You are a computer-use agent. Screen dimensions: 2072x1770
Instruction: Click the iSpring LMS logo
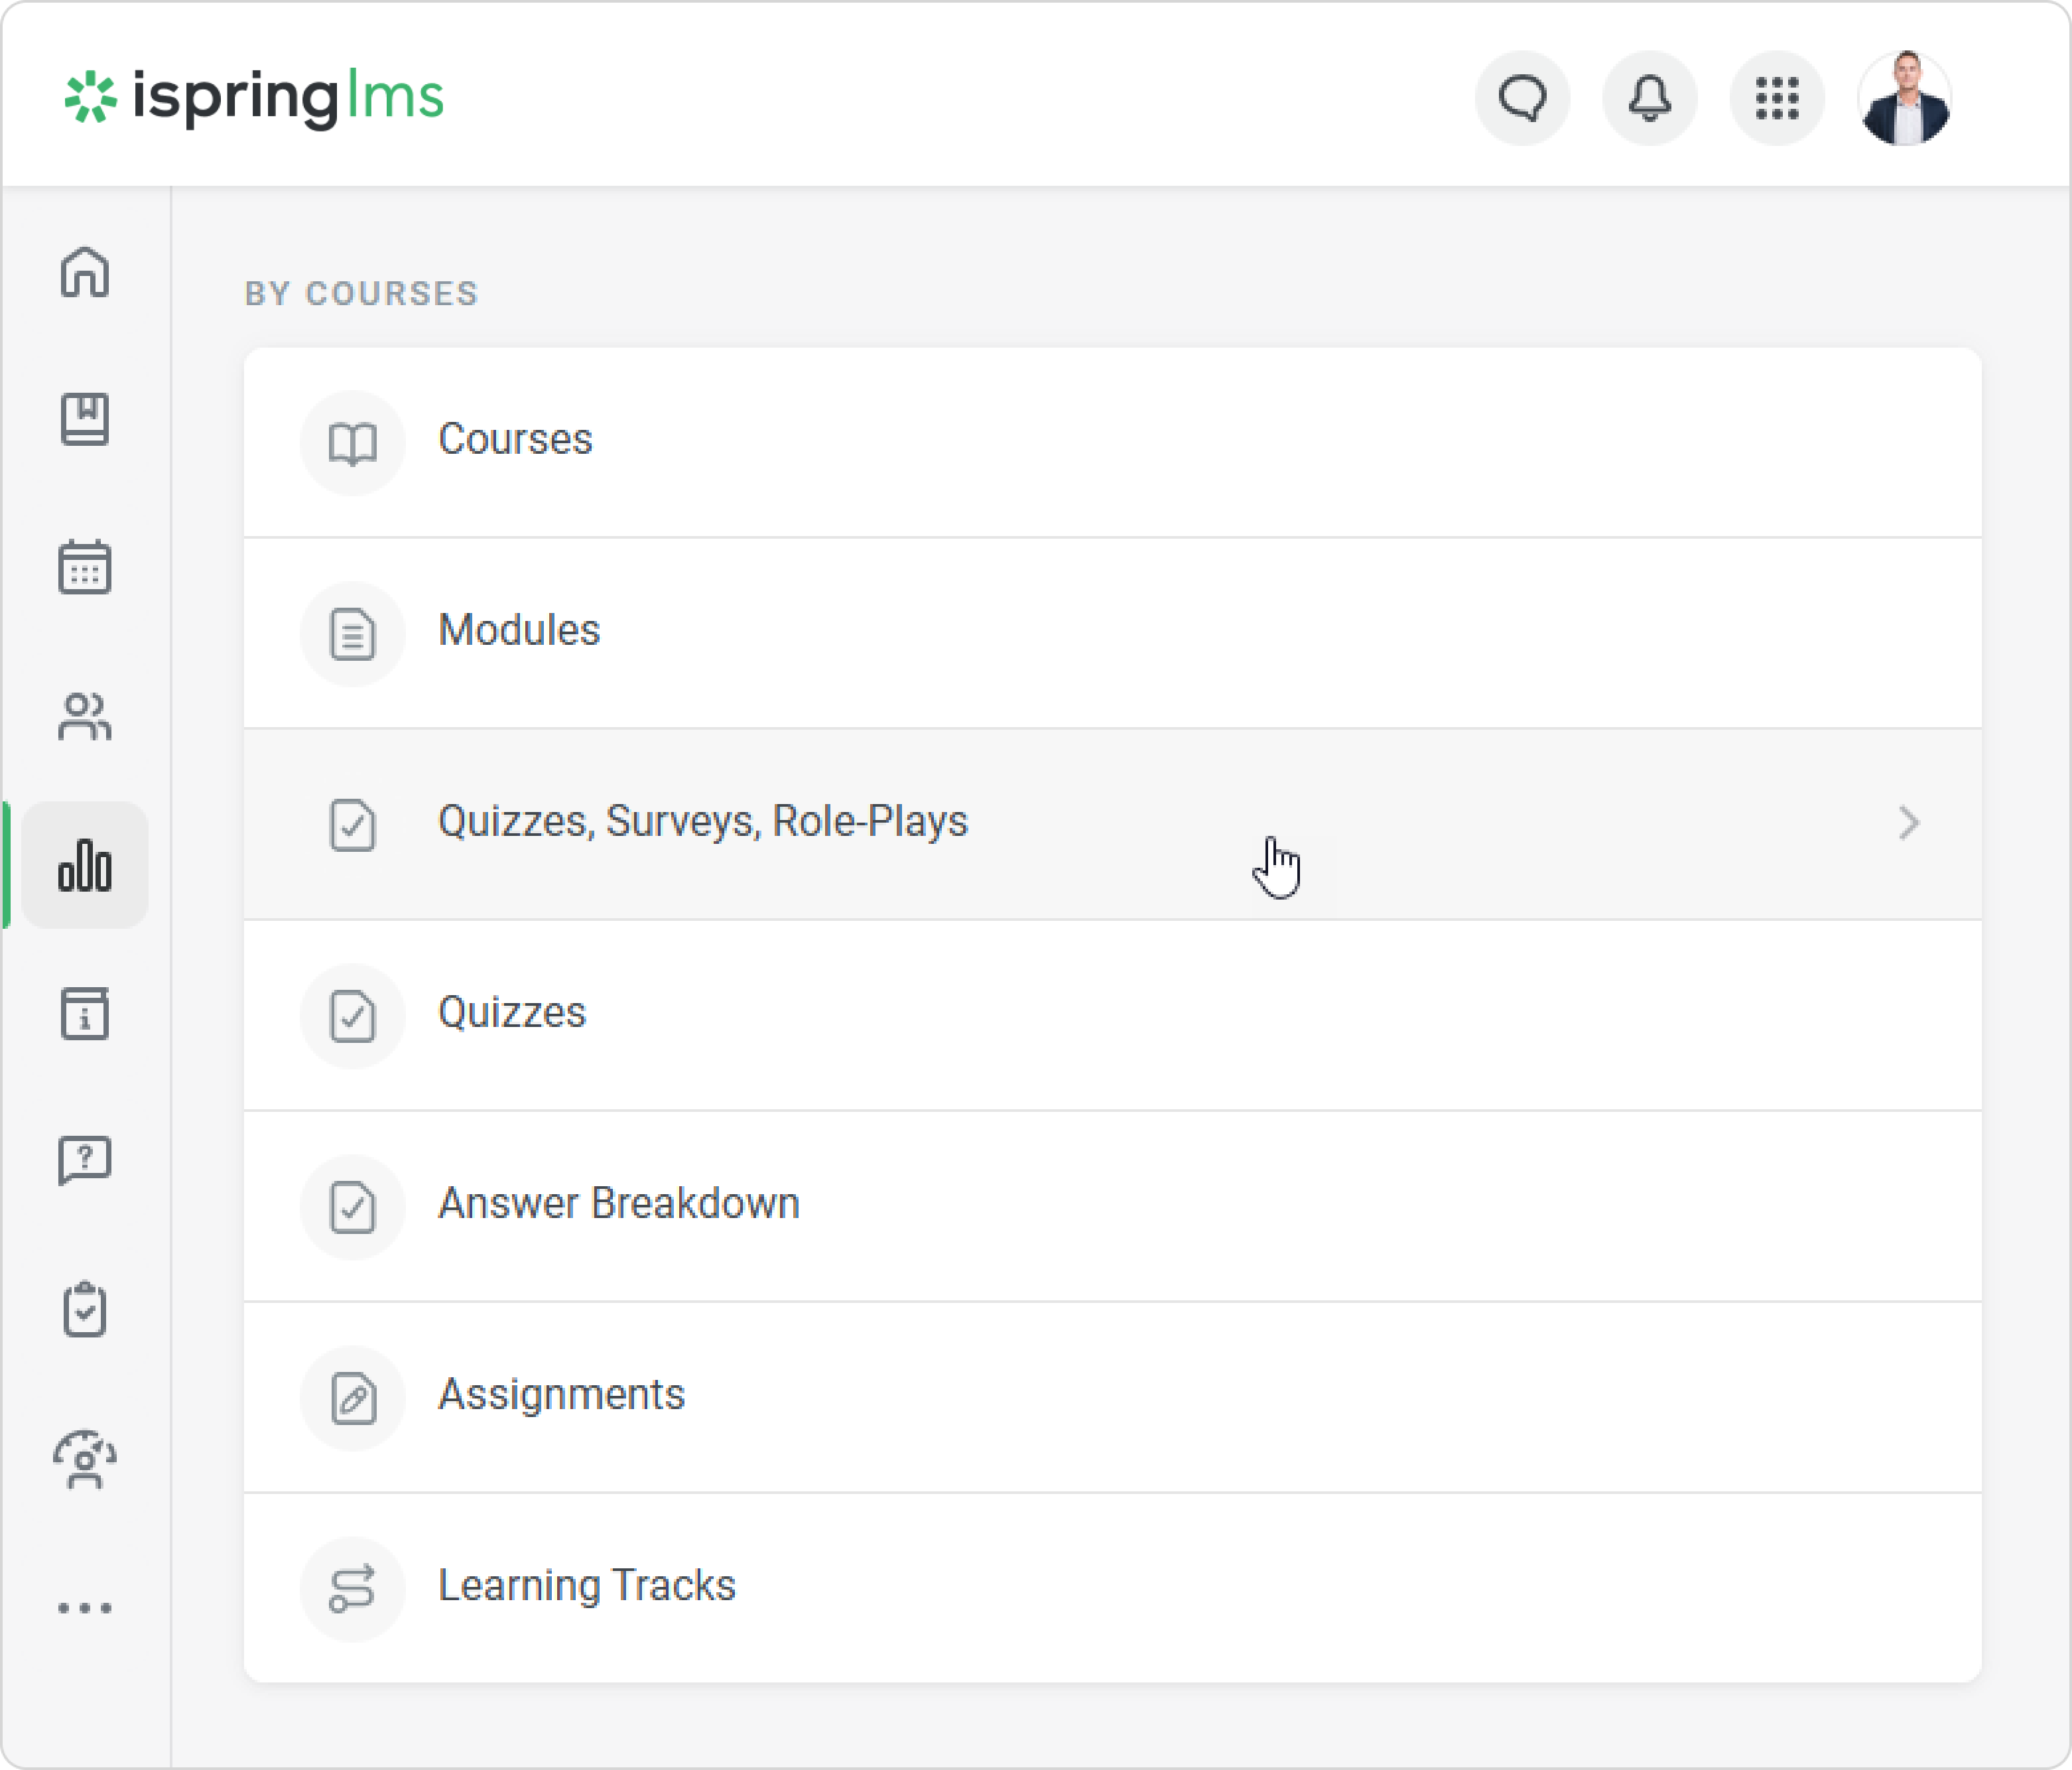click(x=254, y=98)
